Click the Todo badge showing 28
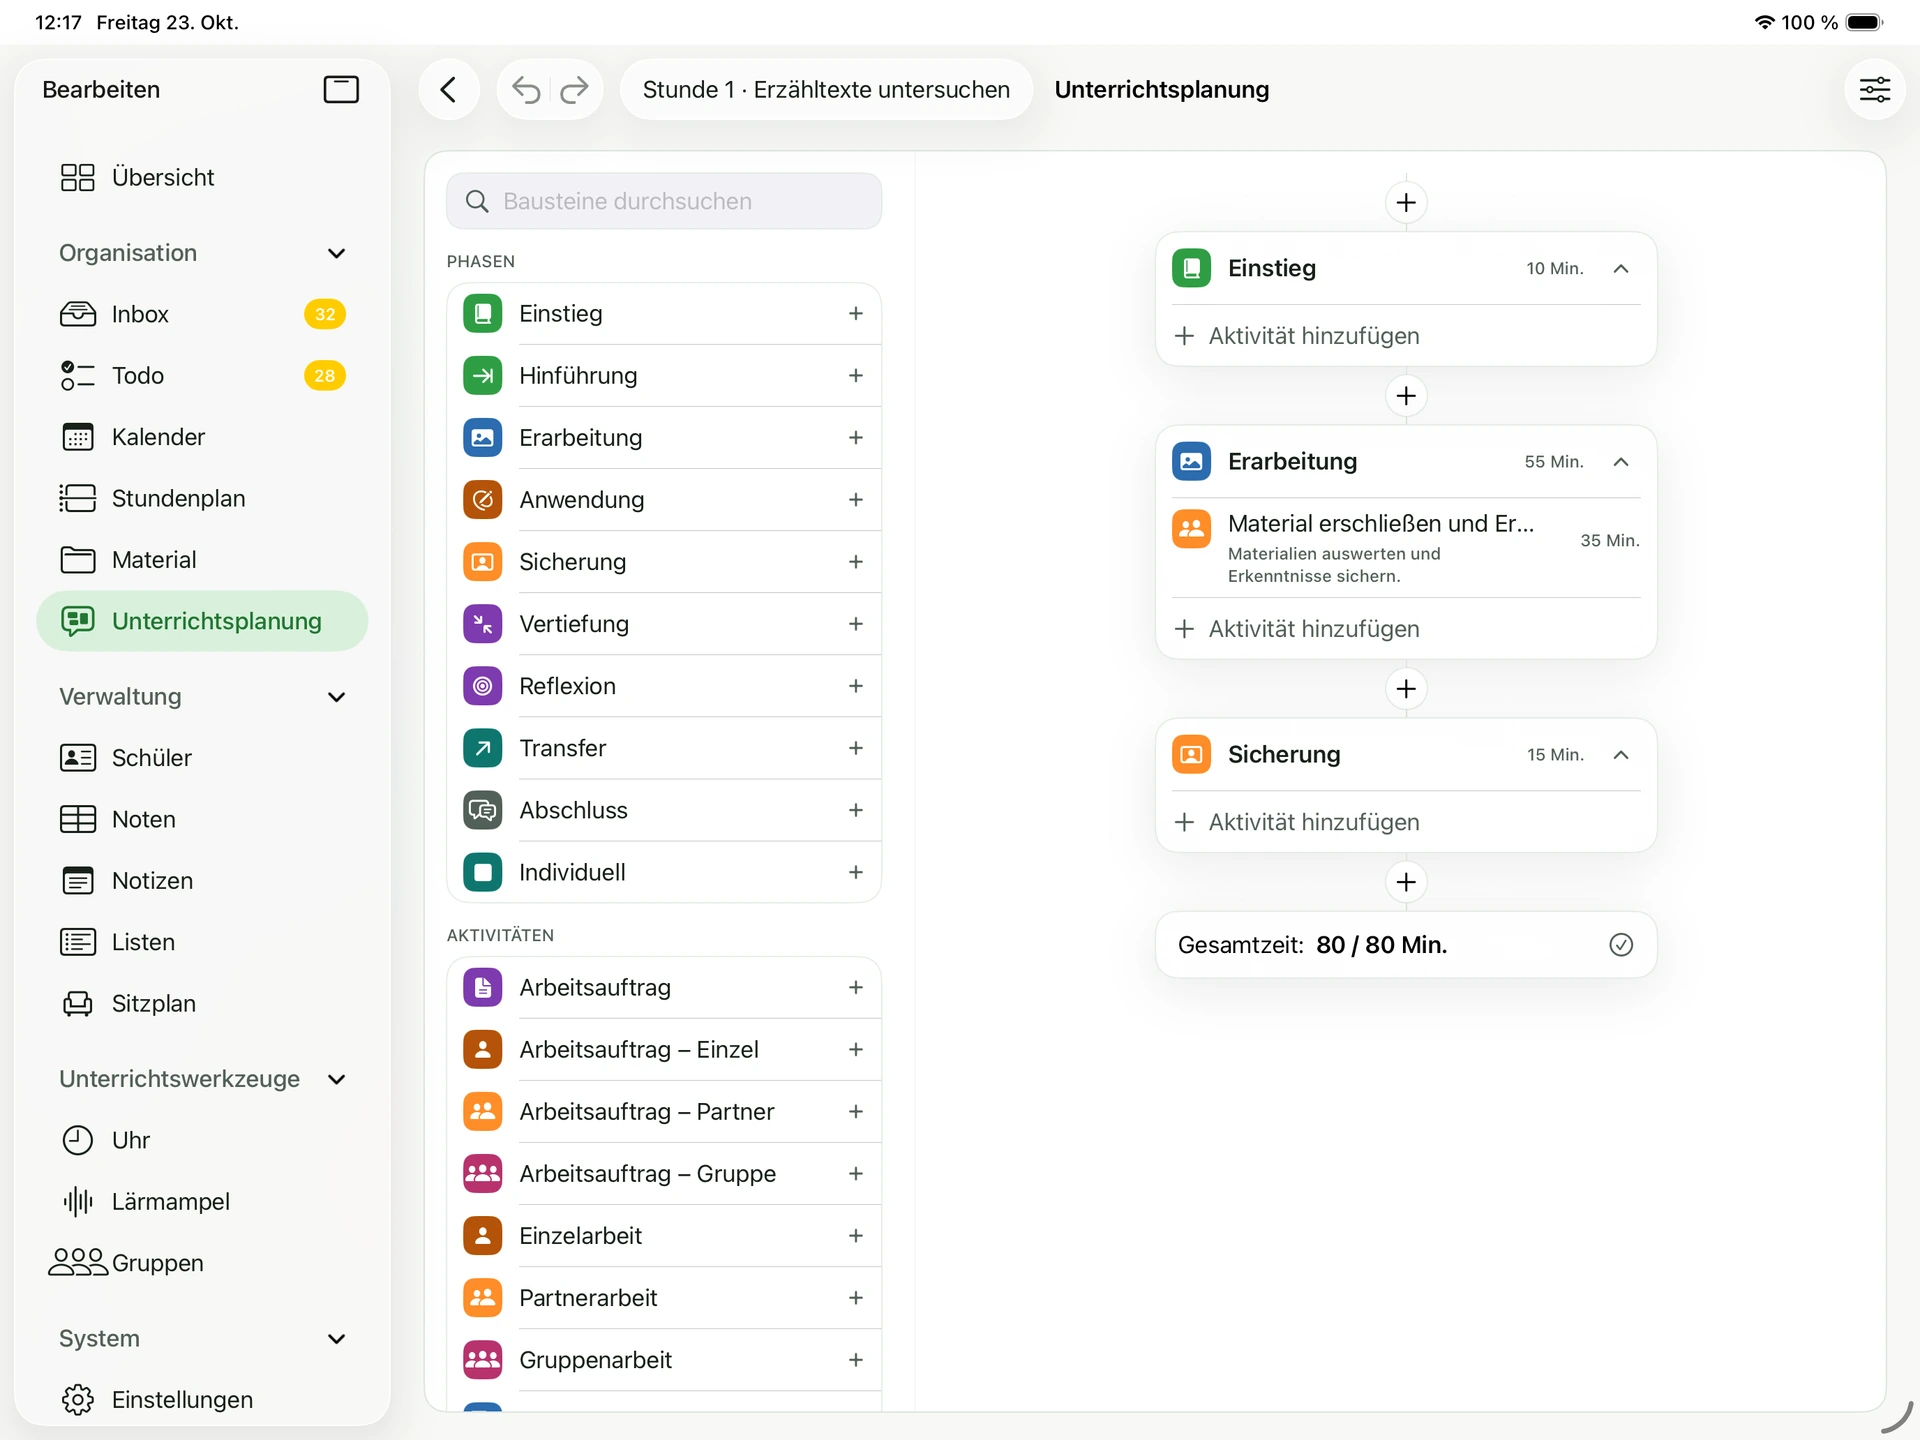 325,376
